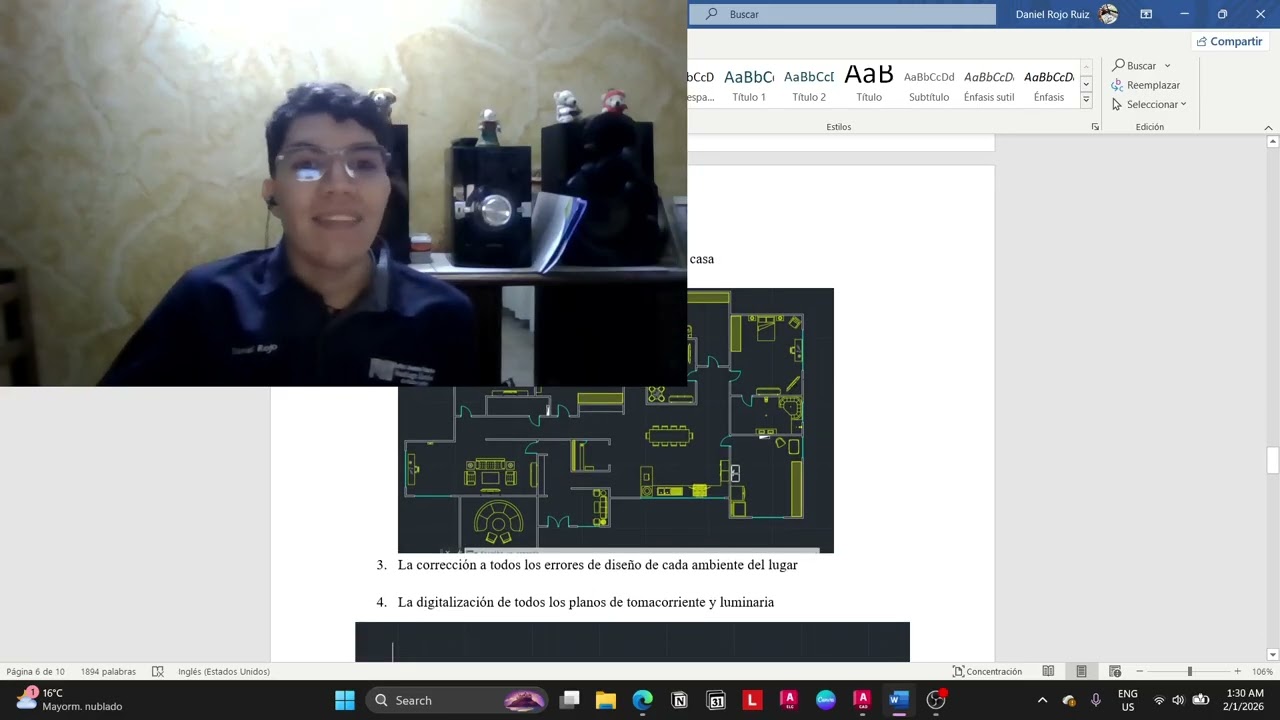Screen dimensions: 1280x720
Task: Open Task View on taskbar
Action: point(570,700)
